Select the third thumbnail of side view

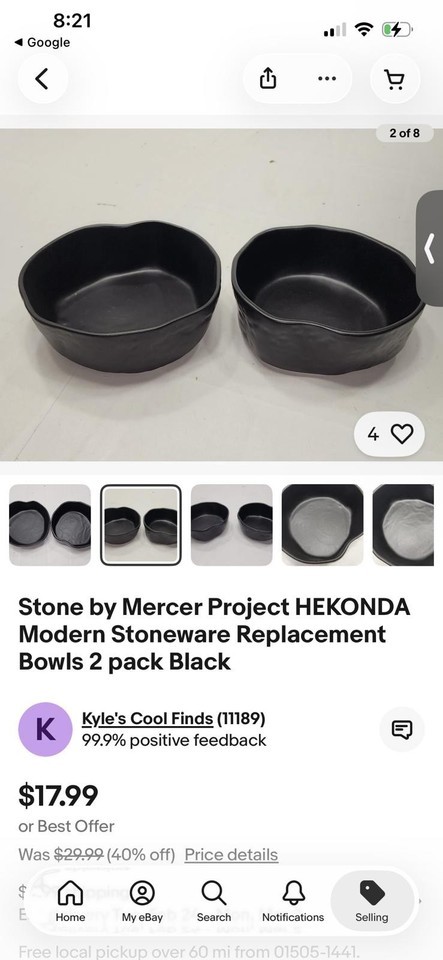231,525
